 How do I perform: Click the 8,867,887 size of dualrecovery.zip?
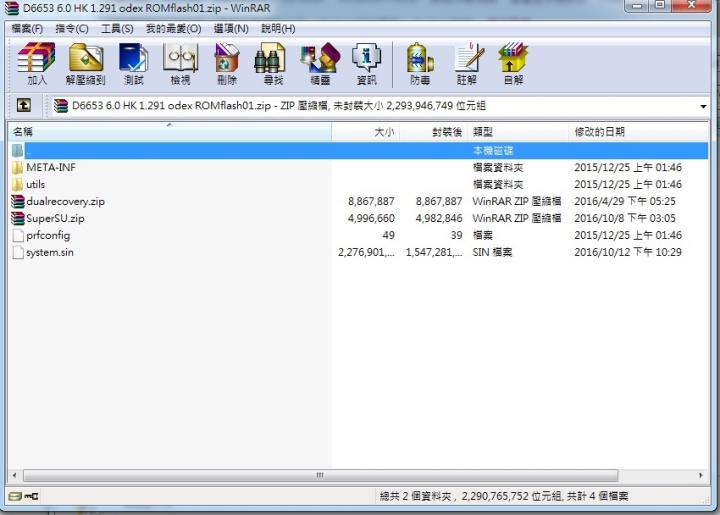371,202
